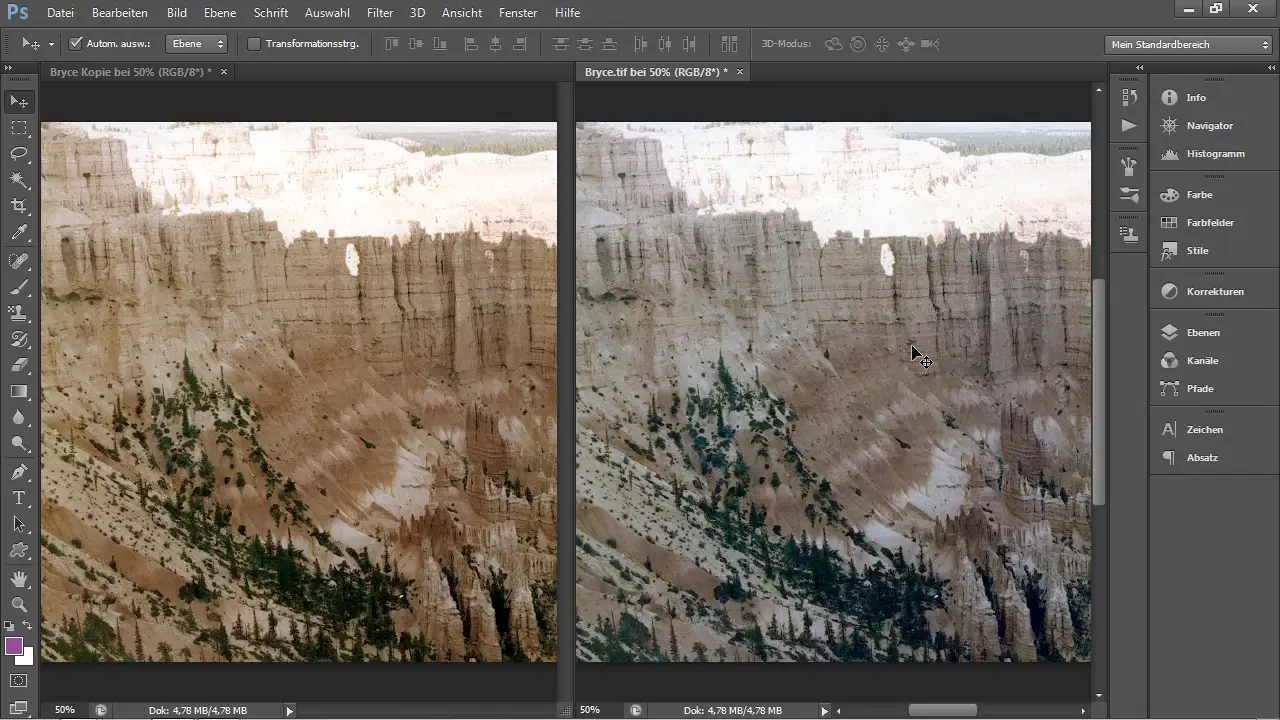This screenshot has height=720, width=1280.
Task: Toggle Quick Mask mode icon
Action: pos(19,681)
